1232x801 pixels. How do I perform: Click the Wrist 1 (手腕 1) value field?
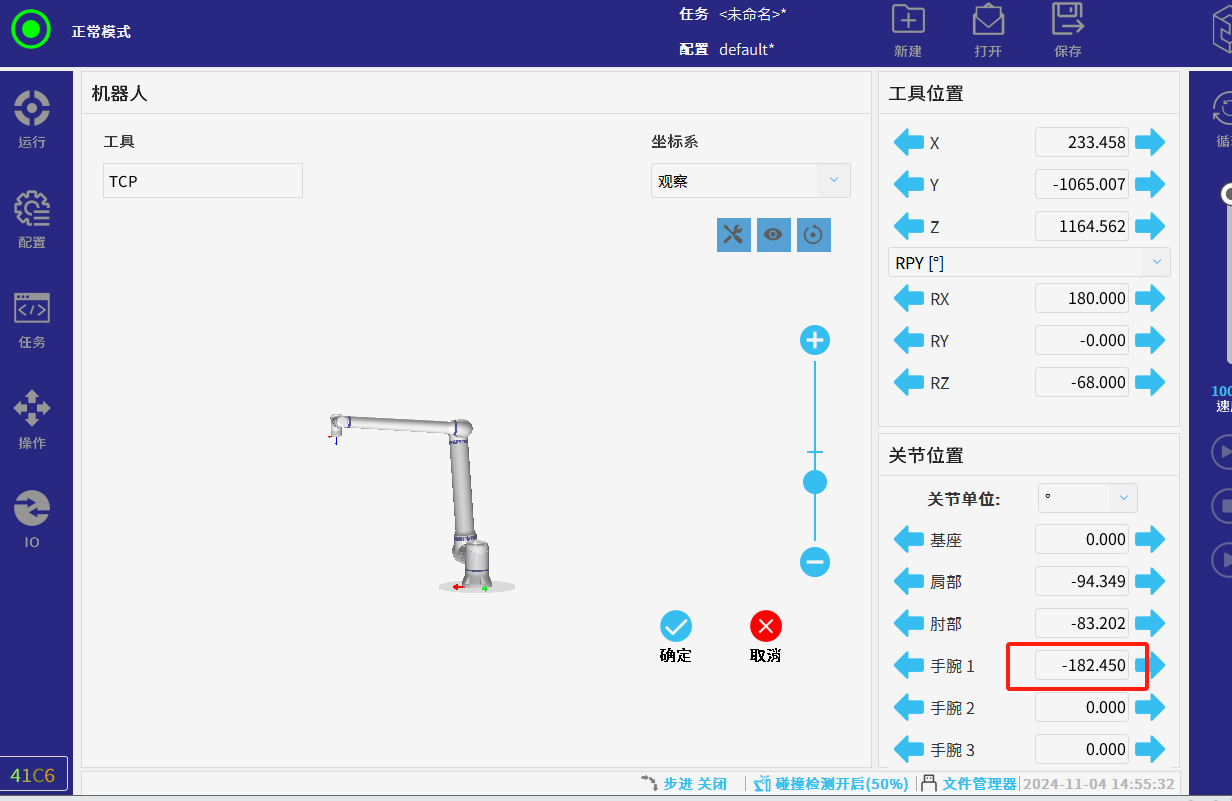click(x=1081, y=666)
